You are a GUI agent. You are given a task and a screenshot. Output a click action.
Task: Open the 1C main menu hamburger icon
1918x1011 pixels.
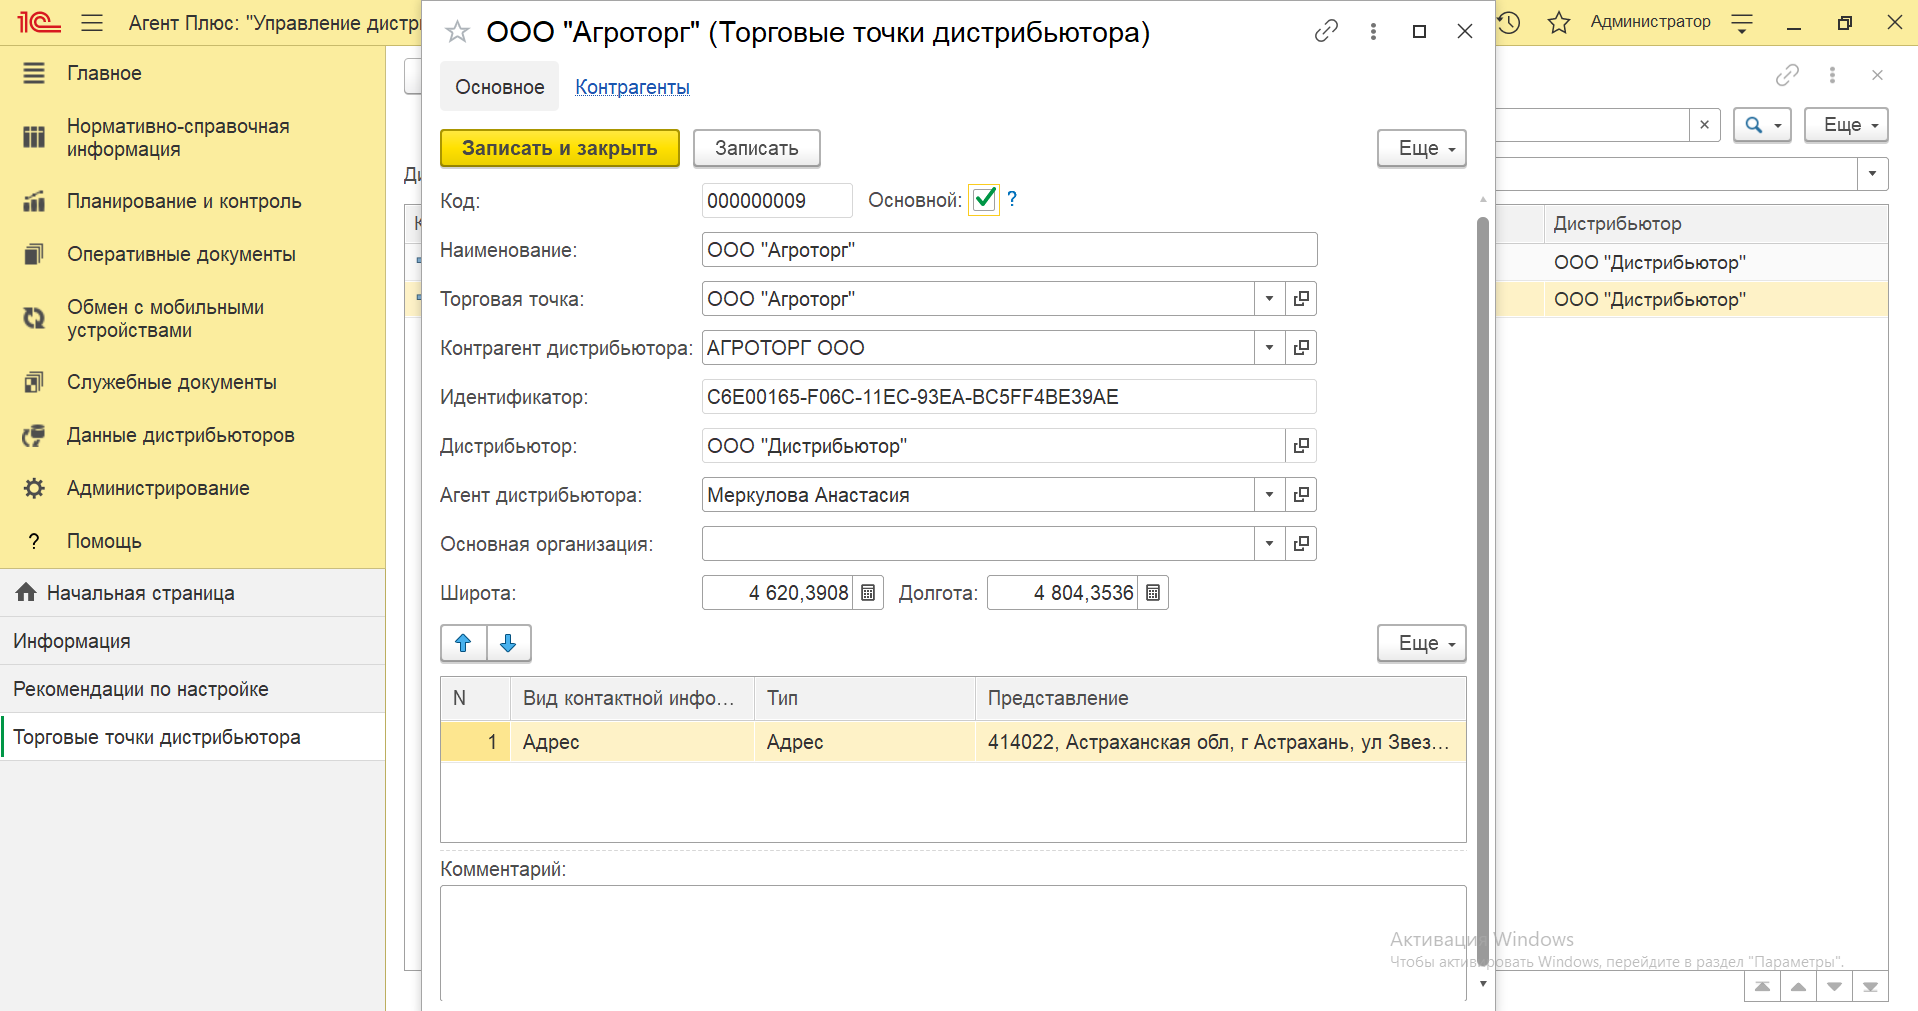pos(92,22)
